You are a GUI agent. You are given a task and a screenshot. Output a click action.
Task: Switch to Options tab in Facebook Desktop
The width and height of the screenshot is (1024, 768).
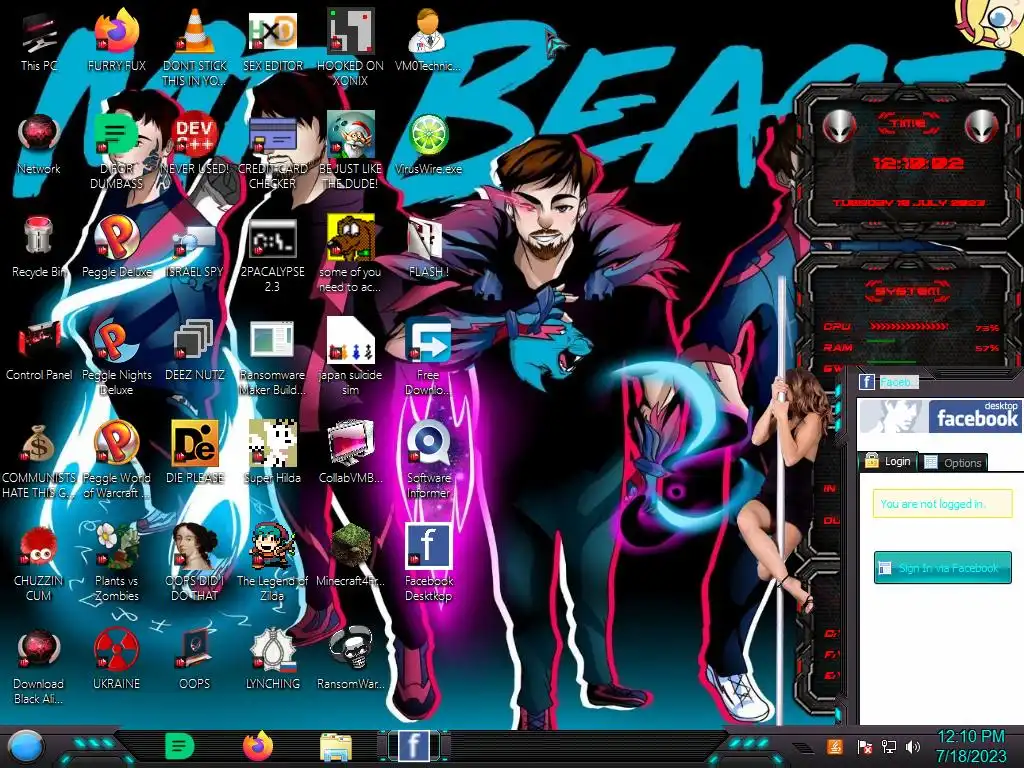click(954, 462)
